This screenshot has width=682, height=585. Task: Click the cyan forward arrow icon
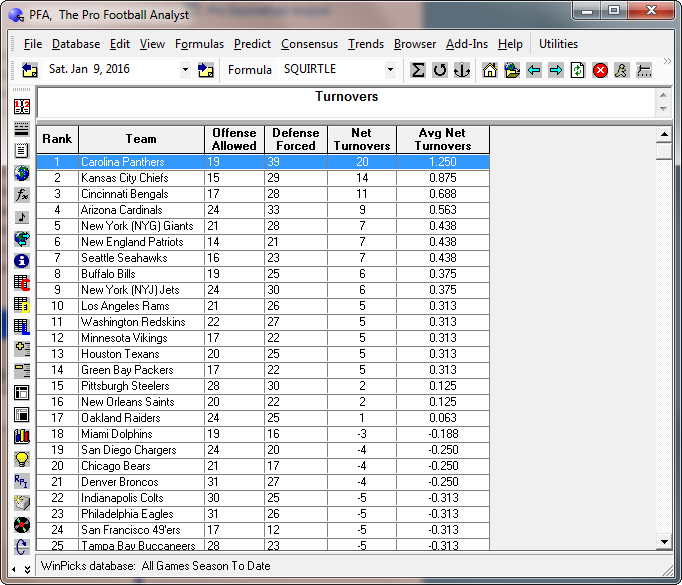[555, 70]
